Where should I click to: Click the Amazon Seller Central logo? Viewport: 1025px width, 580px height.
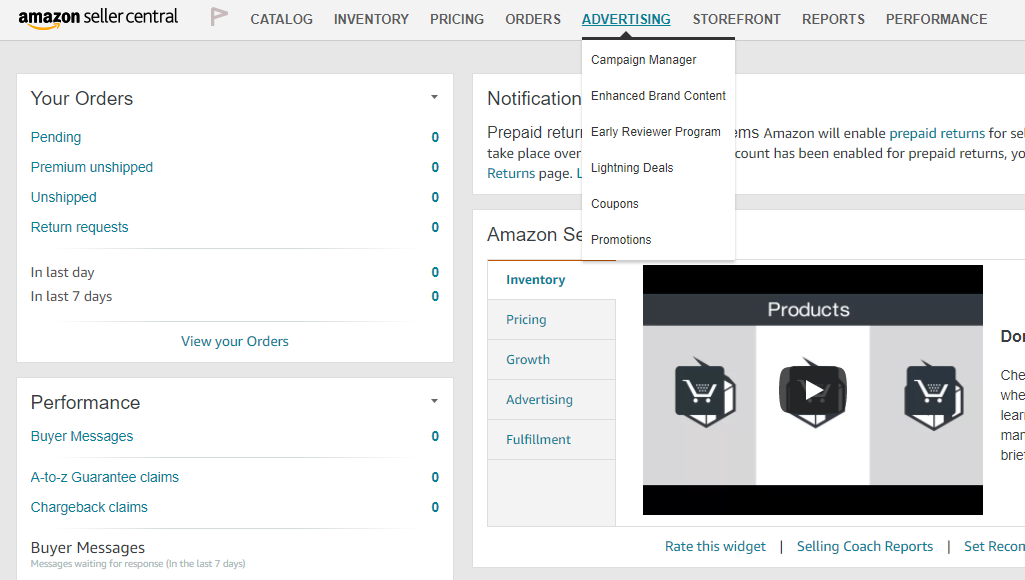98,18
